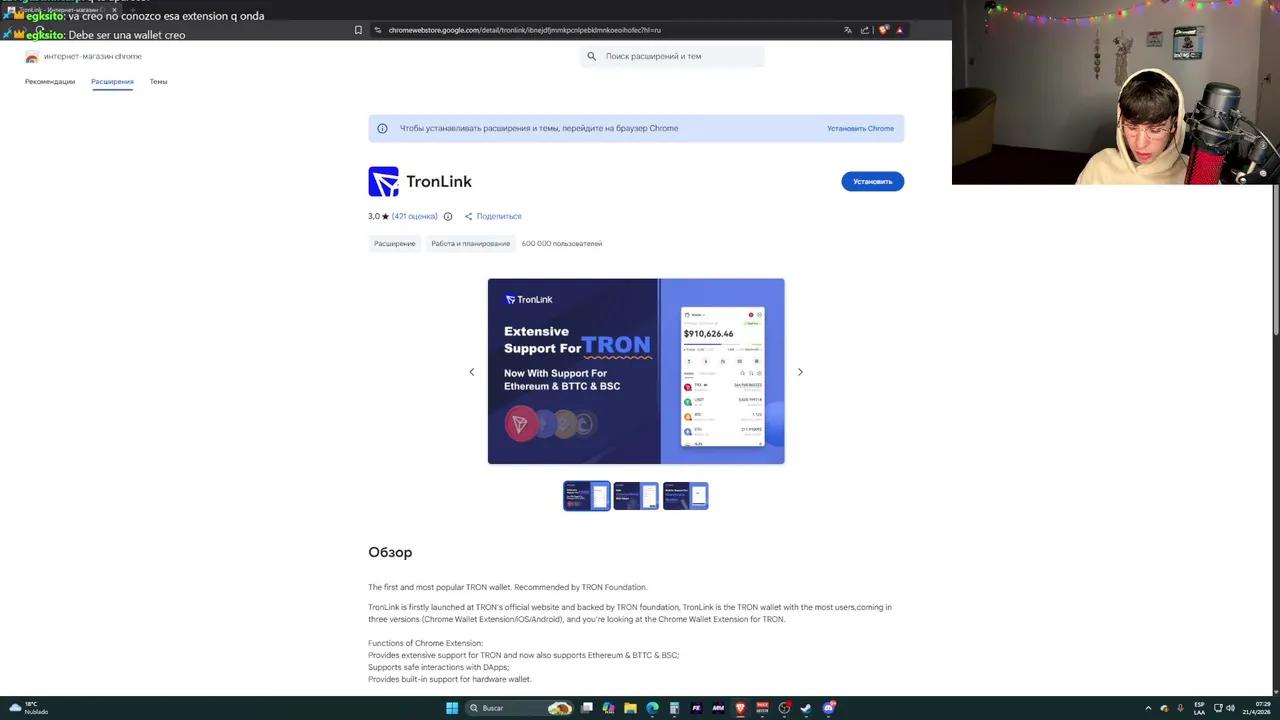Bookmark the page with the address bar icon
Viewport: 1280px width, 720px height.
coord(358,30)
